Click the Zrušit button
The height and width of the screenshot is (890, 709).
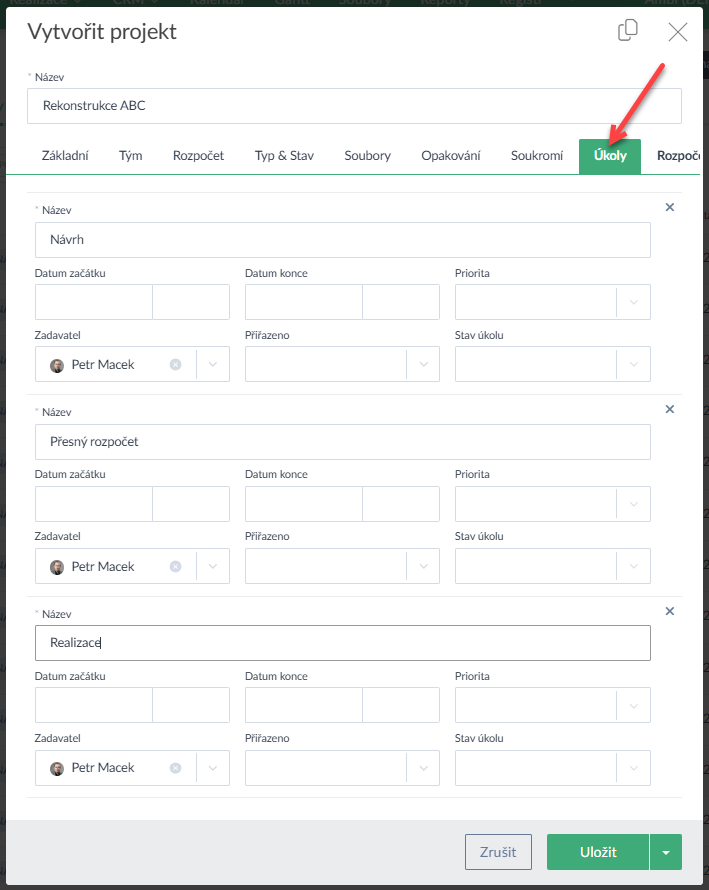coord(498,852)
